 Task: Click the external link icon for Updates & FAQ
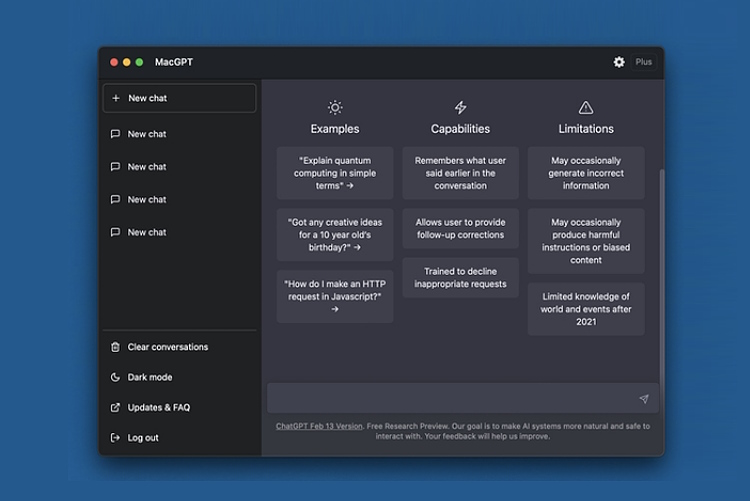click(x=116, y=407)
